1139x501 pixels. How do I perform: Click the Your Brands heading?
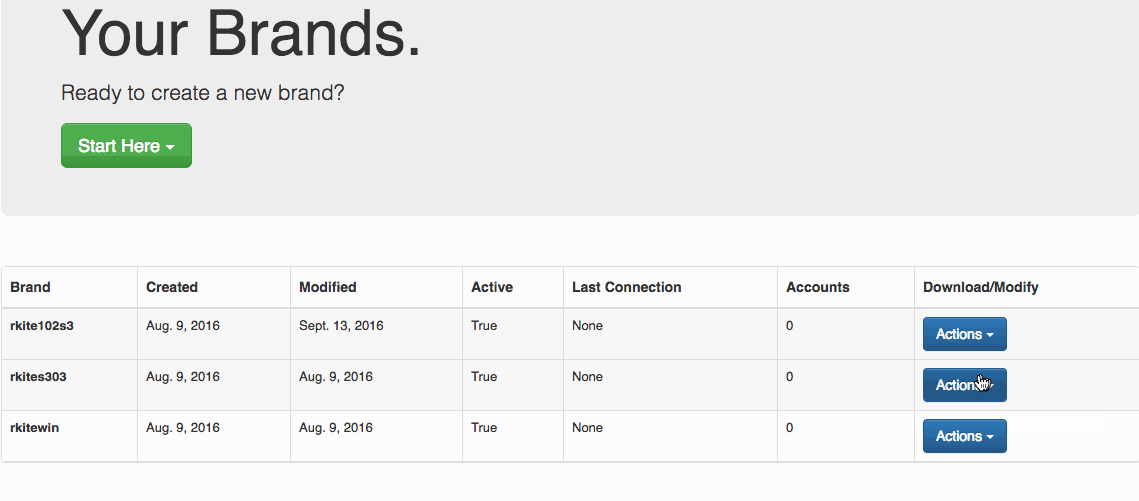[x=241, y=33]
